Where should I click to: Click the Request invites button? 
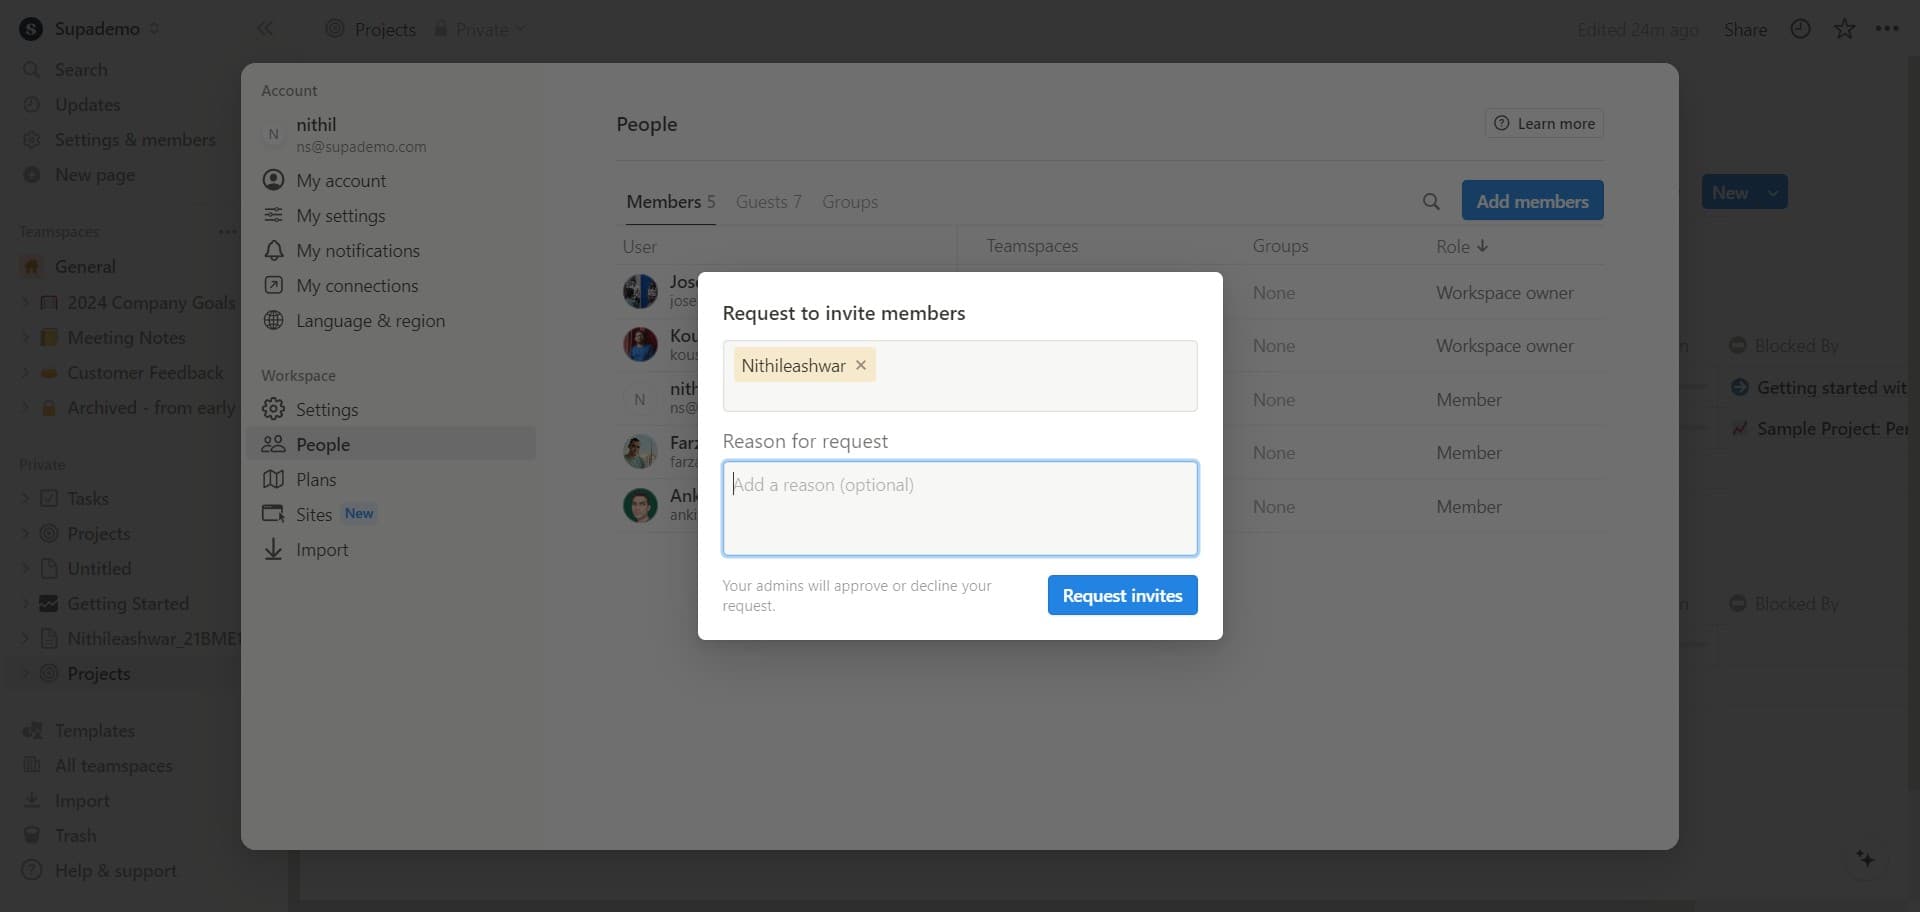[1122, 595]
